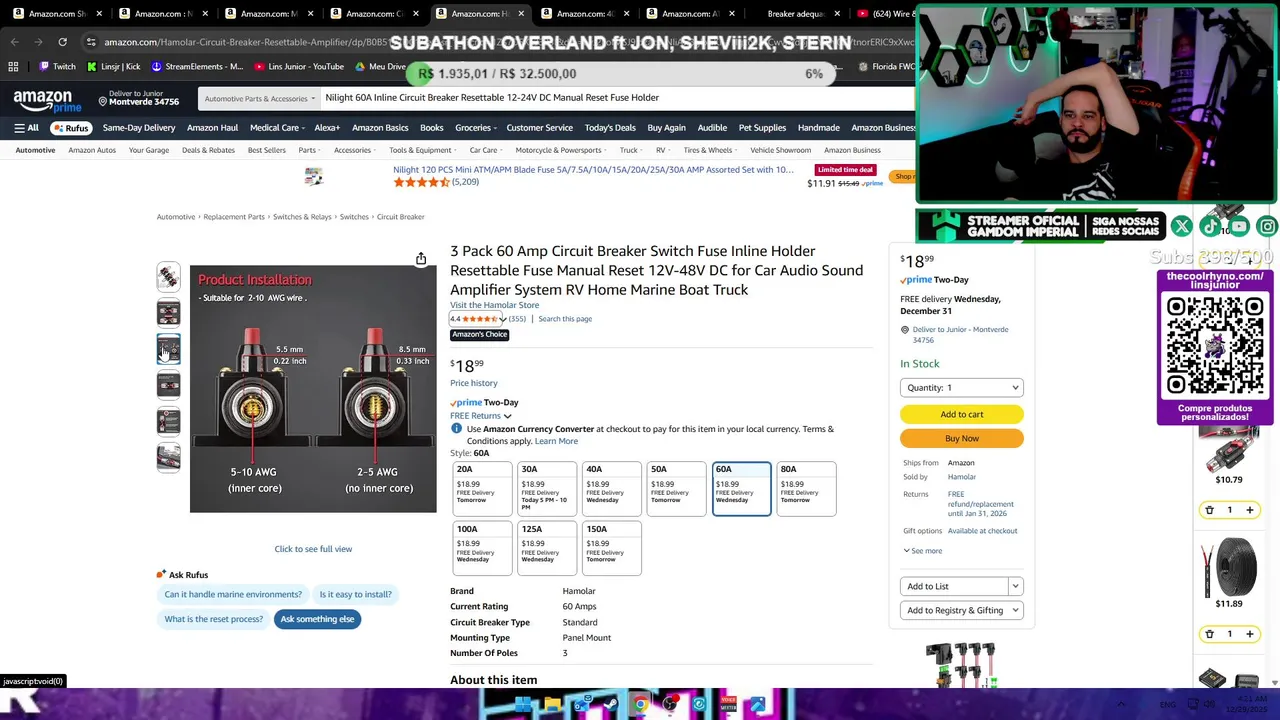Select the first product image thumbnail
The height and width of the screenshot is (720, 1280).
pyautogui.click(x=168, y=276)
